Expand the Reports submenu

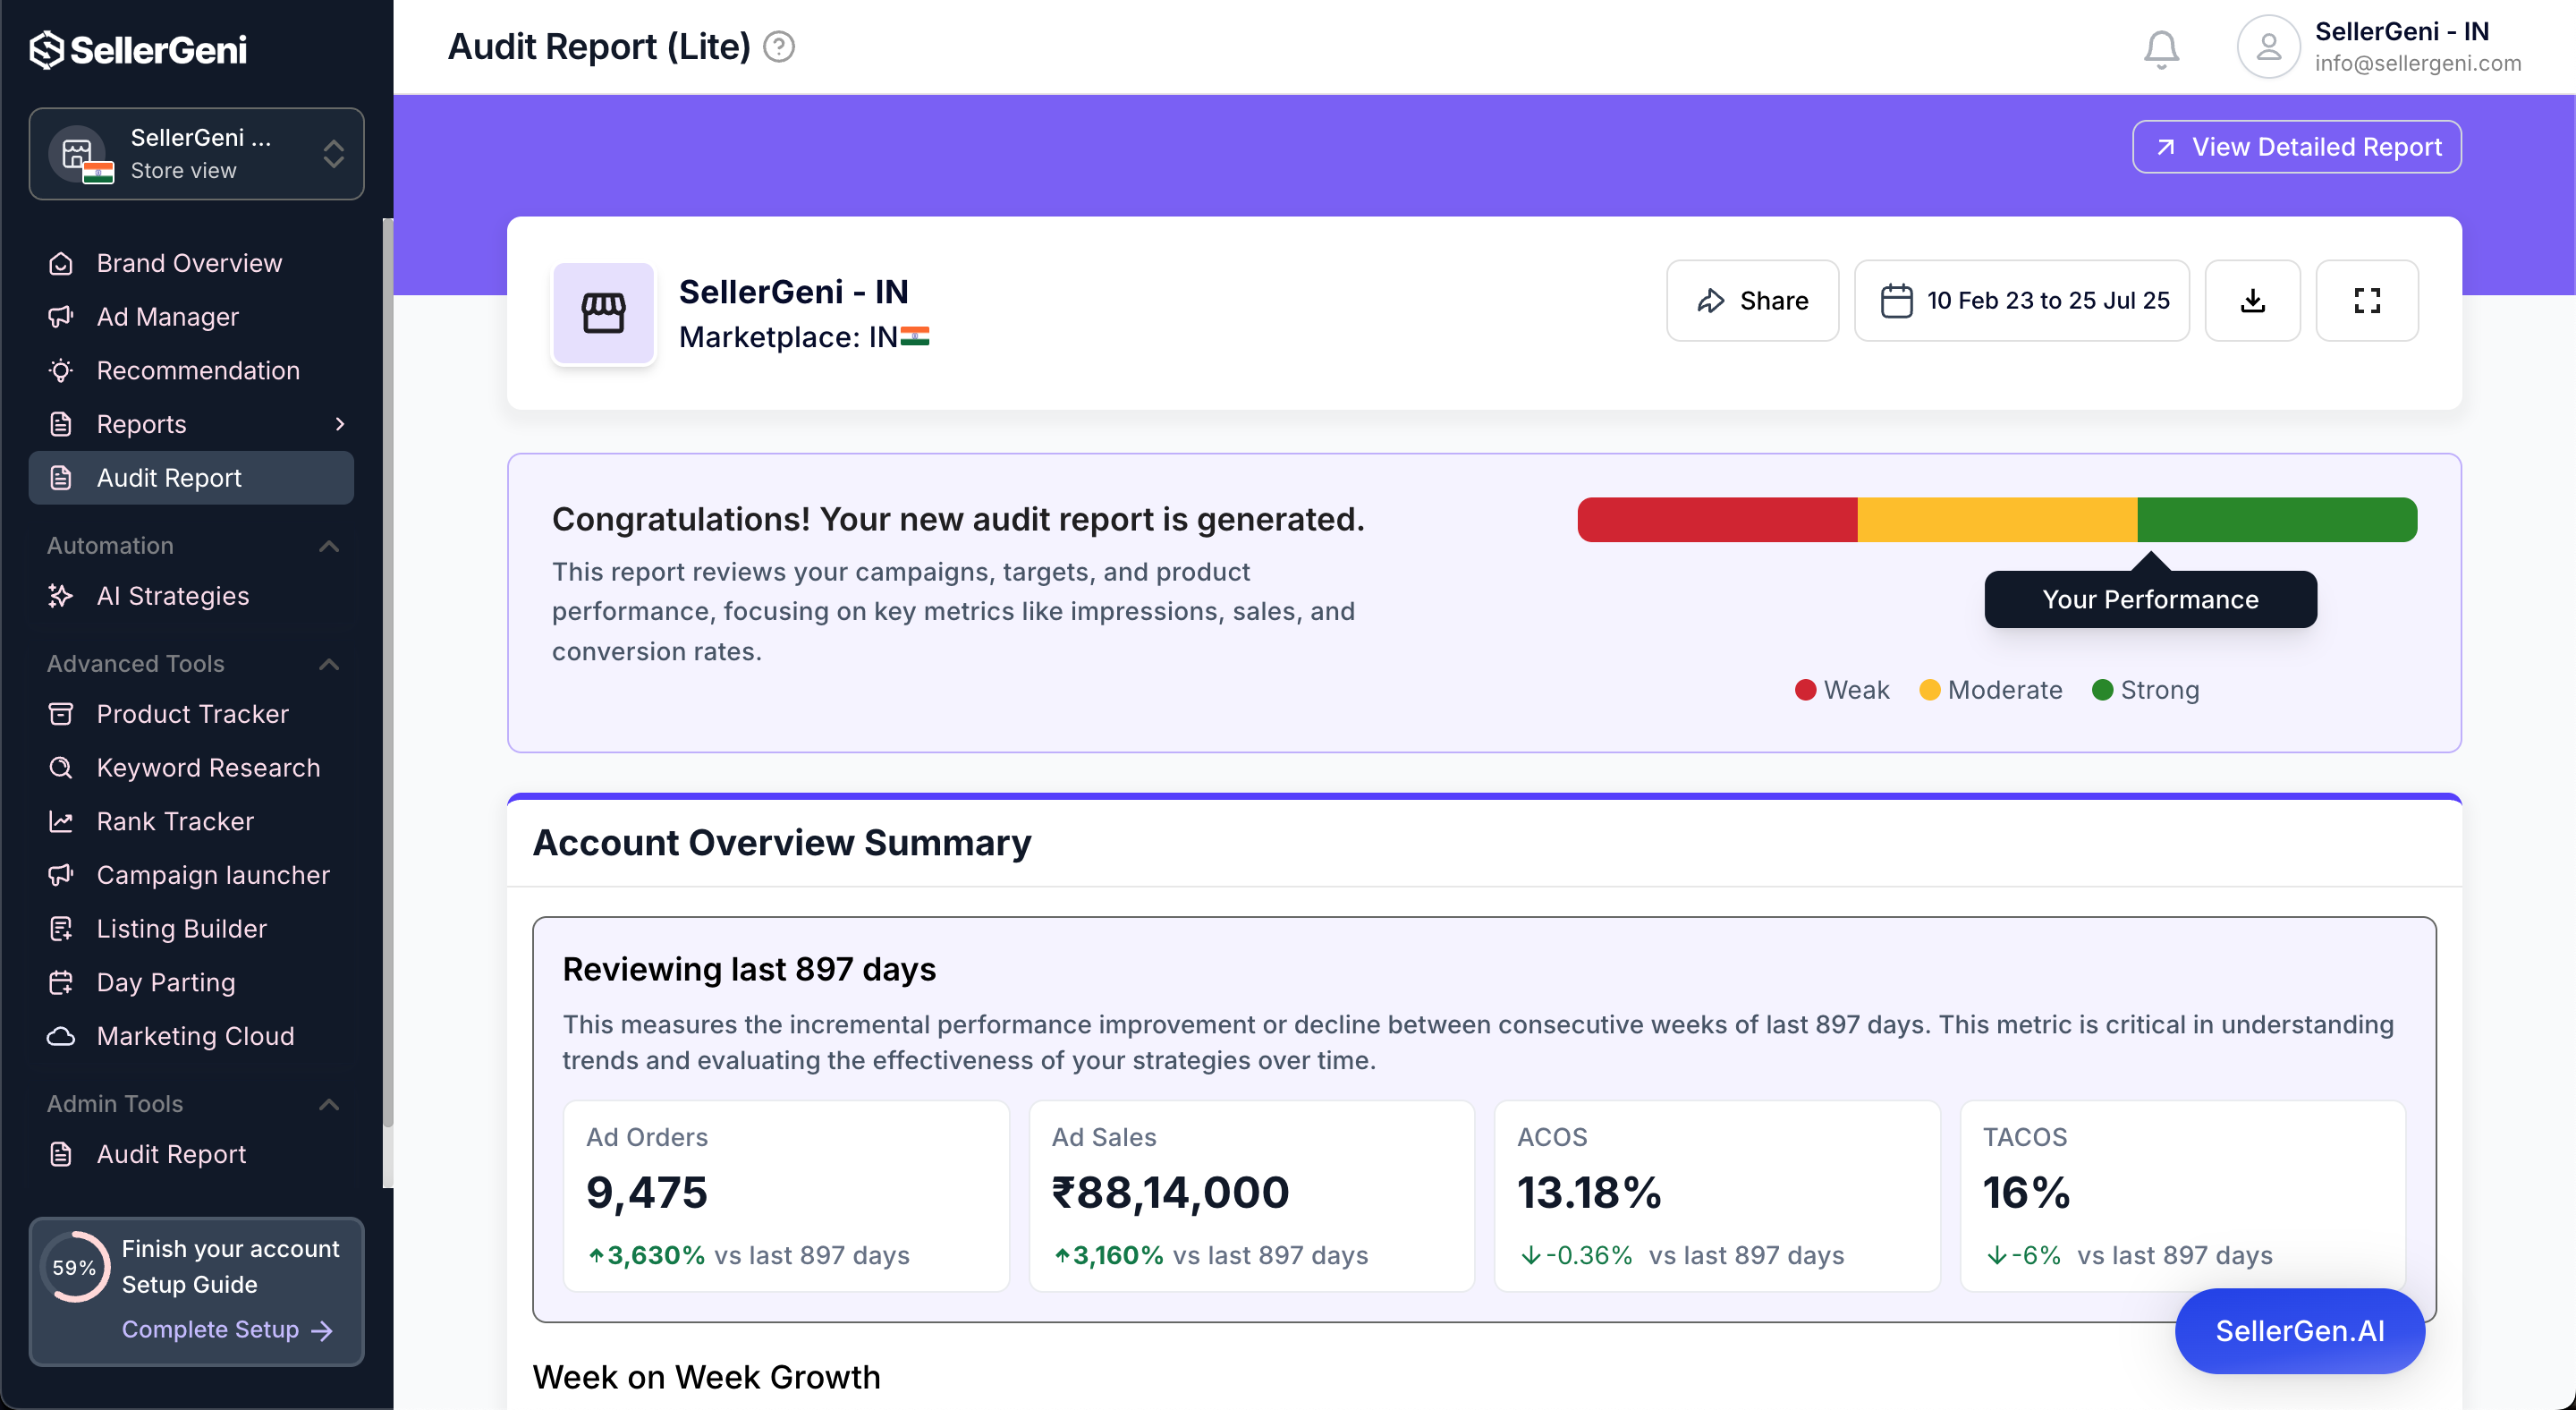click(340, 424)
